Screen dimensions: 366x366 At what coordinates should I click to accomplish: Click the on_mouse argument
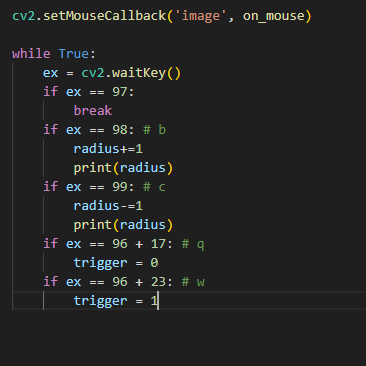274,16
